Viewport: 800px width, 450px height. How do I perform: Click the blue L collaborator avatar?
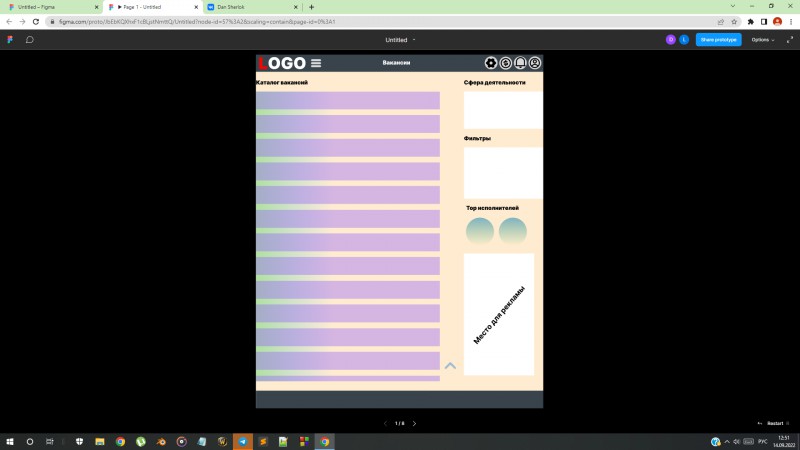[684, 39]
